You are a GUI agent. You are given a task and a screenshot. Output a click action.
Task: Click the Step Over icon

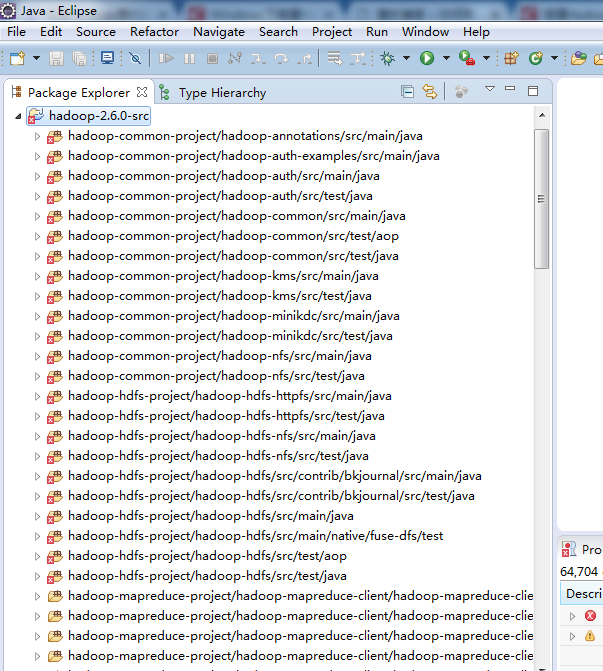[281, 58]
